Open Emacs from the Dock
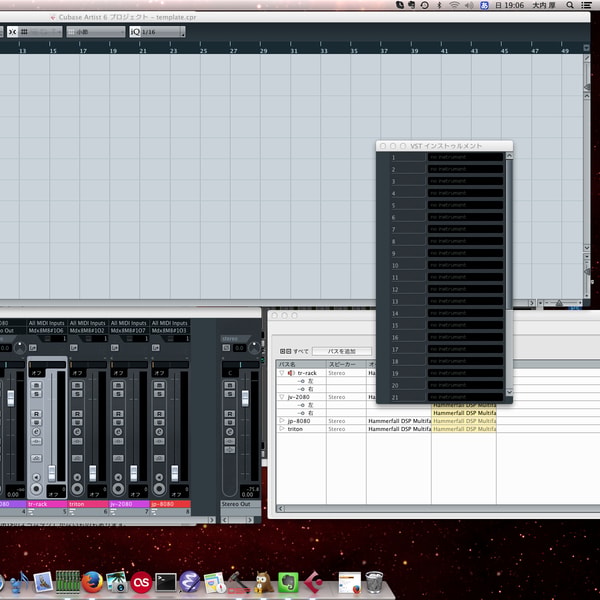Viewport: 600px width, 600px height. point(190,582)
